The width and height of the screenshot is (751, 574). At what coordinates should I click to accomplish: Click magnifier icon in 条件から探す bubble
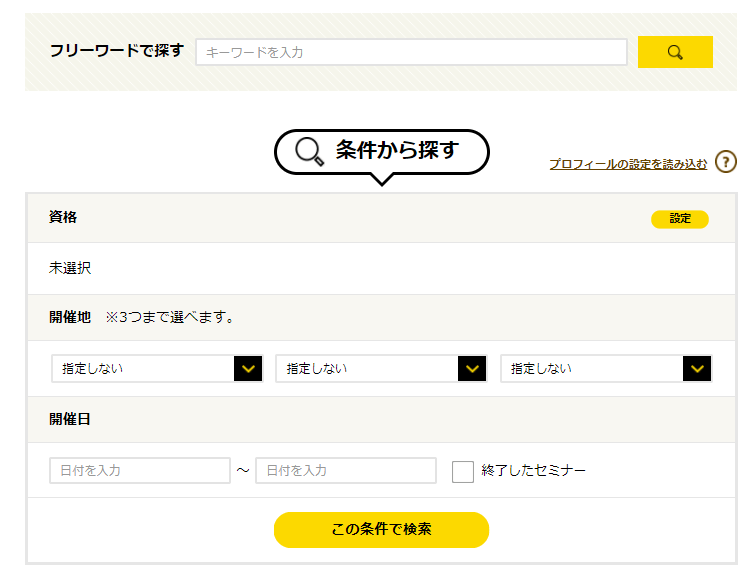(310, 152)
